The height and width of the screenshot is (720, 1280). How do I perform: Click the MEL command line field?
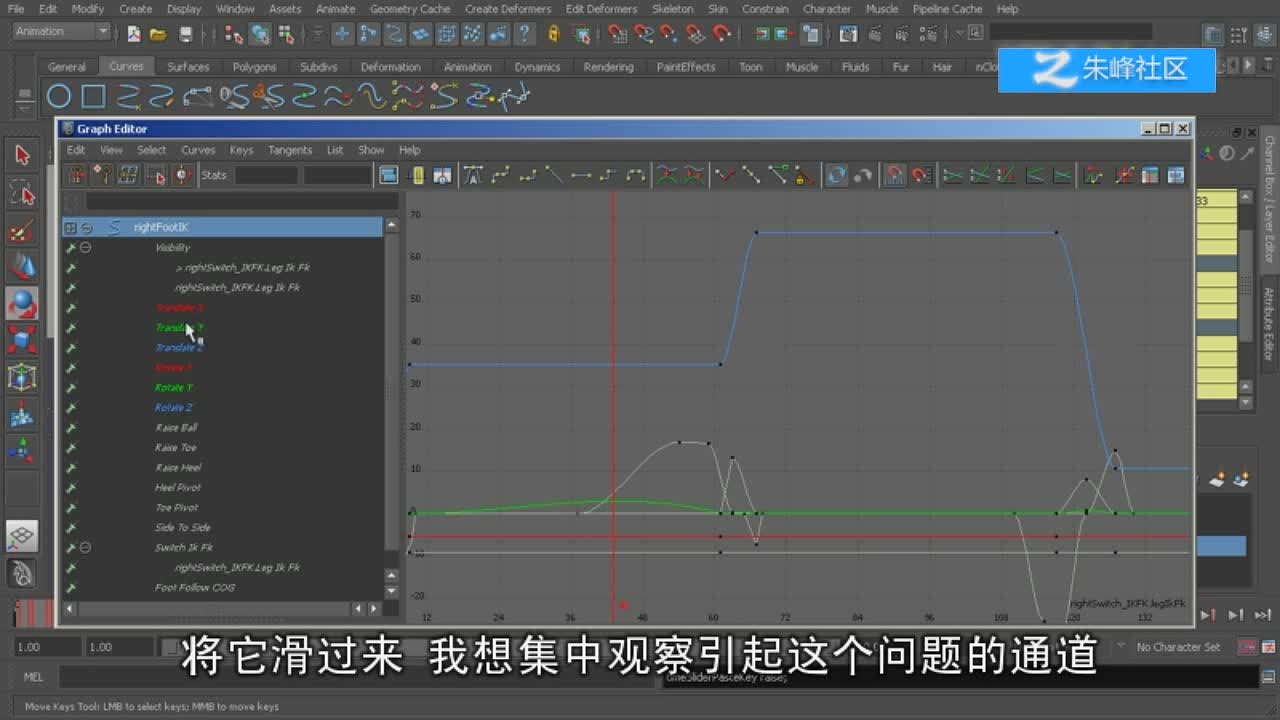[355, 677]
